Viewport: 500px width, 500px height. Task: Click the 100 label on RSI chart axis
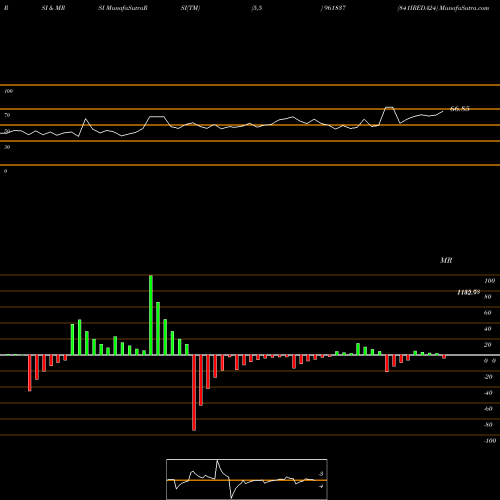point(8,91)
